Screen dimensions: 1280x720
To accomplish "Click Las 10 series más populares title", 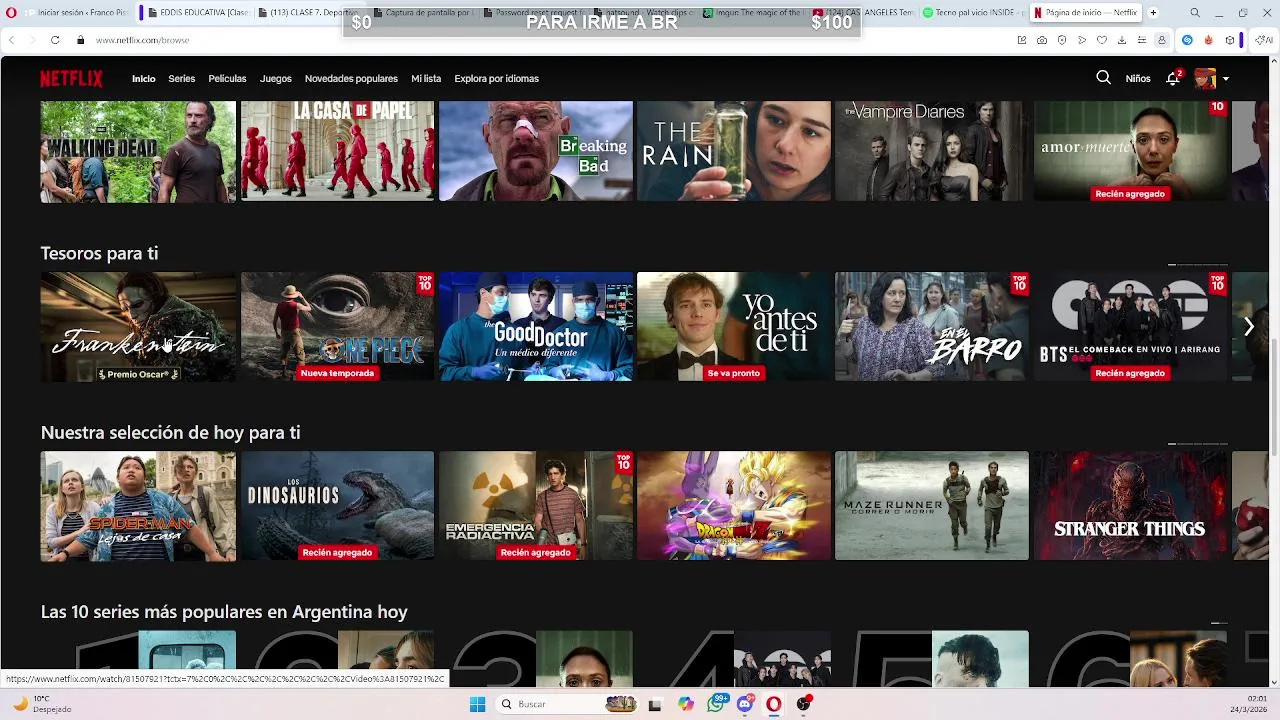I will pyautogui.click(x=224, y=612).
